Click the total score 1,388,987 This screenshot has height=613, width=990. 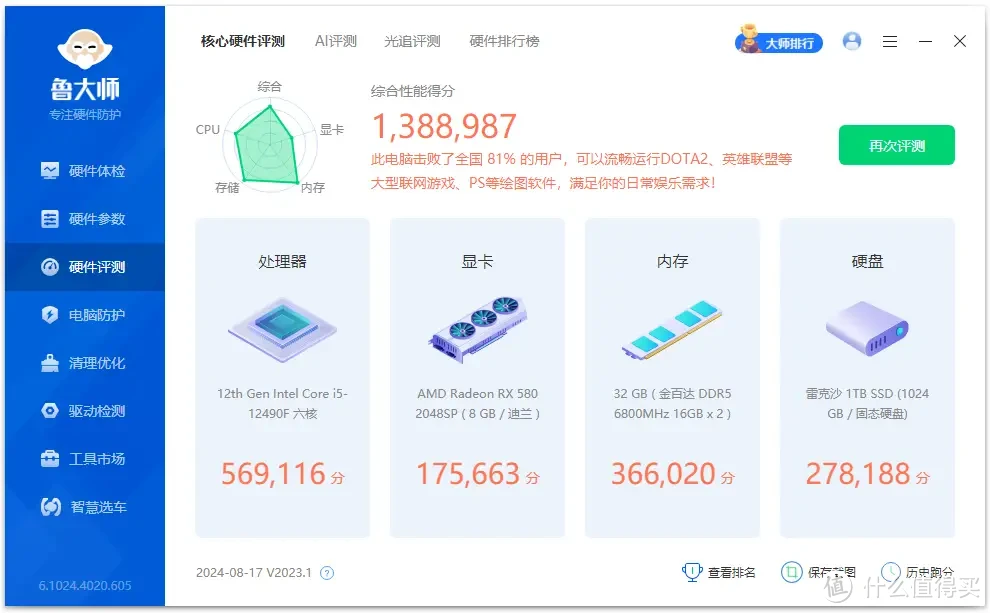(444, 126)
